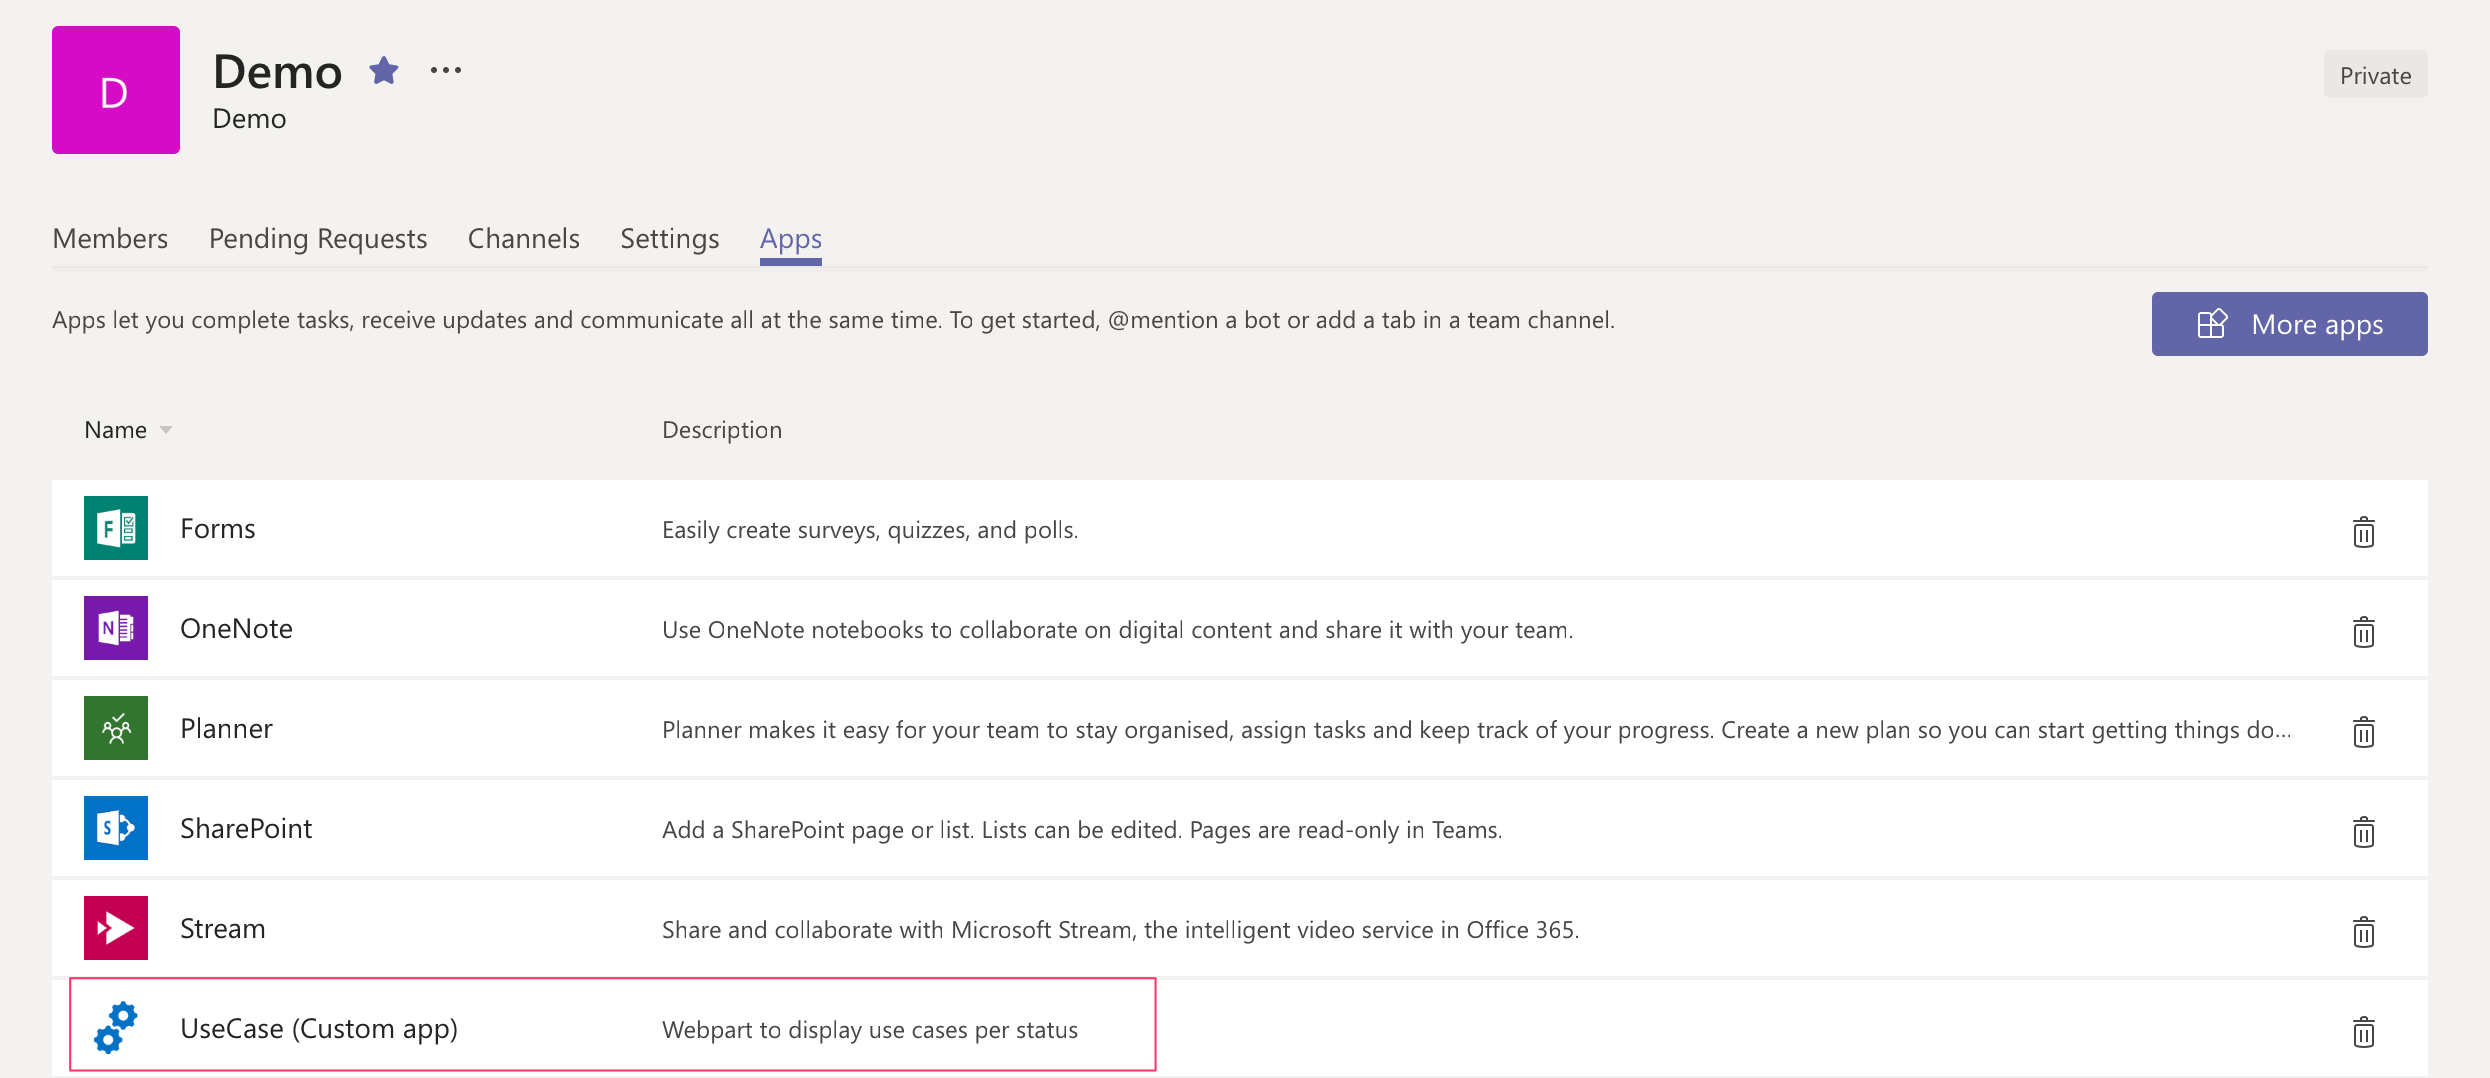The image size is (2490, 1078).
Task: Open the team Settings tab
Action: coord(669,239)
